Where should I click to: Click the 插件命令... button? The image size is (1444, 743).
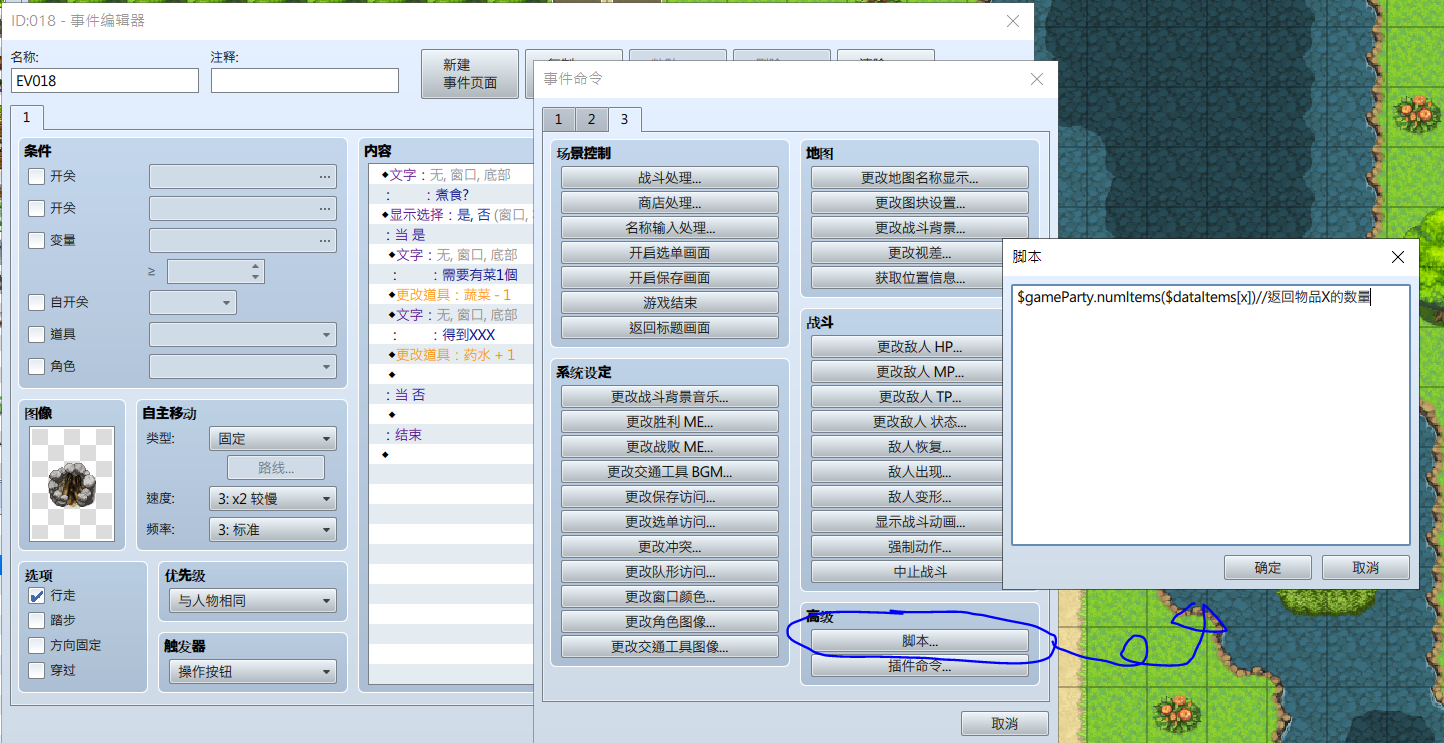click(919, 666)
